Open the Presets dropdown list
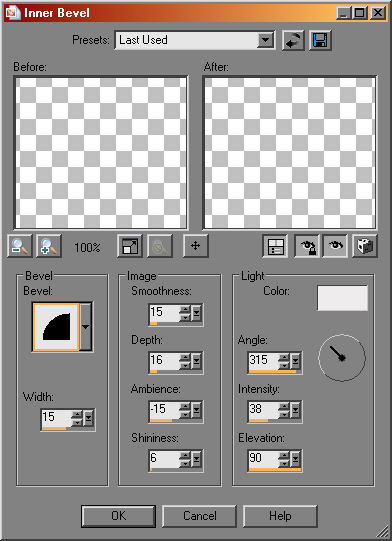 click(265, 40)
